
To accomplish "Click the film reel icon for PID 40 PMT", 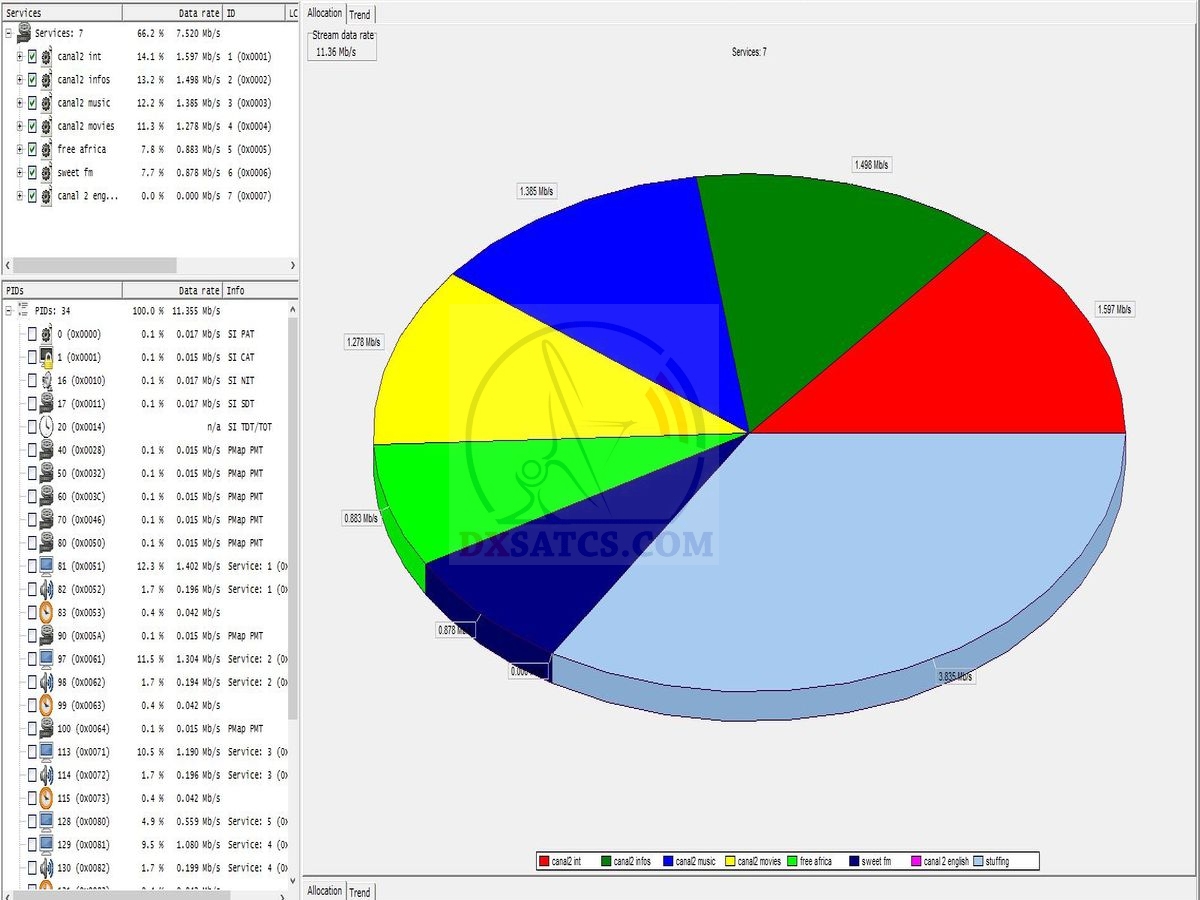I will pyautogui.click(x=46, y=451).
